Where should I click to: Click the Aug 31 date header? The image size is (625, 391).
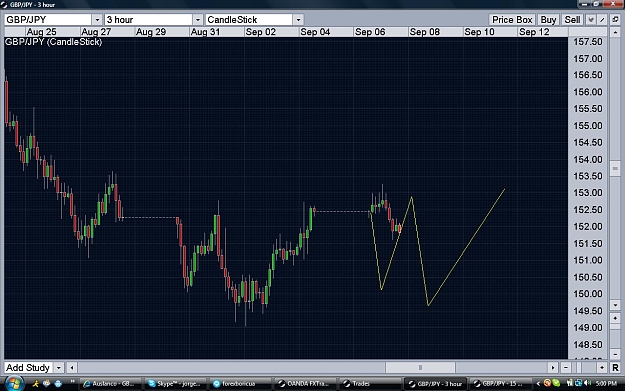pos(205,32)
